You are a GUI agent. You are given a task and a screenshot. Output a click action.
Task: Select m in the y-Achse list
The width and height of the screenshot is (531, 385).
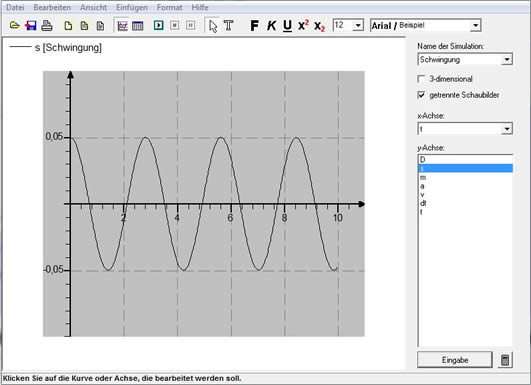(x=465, y=177)
